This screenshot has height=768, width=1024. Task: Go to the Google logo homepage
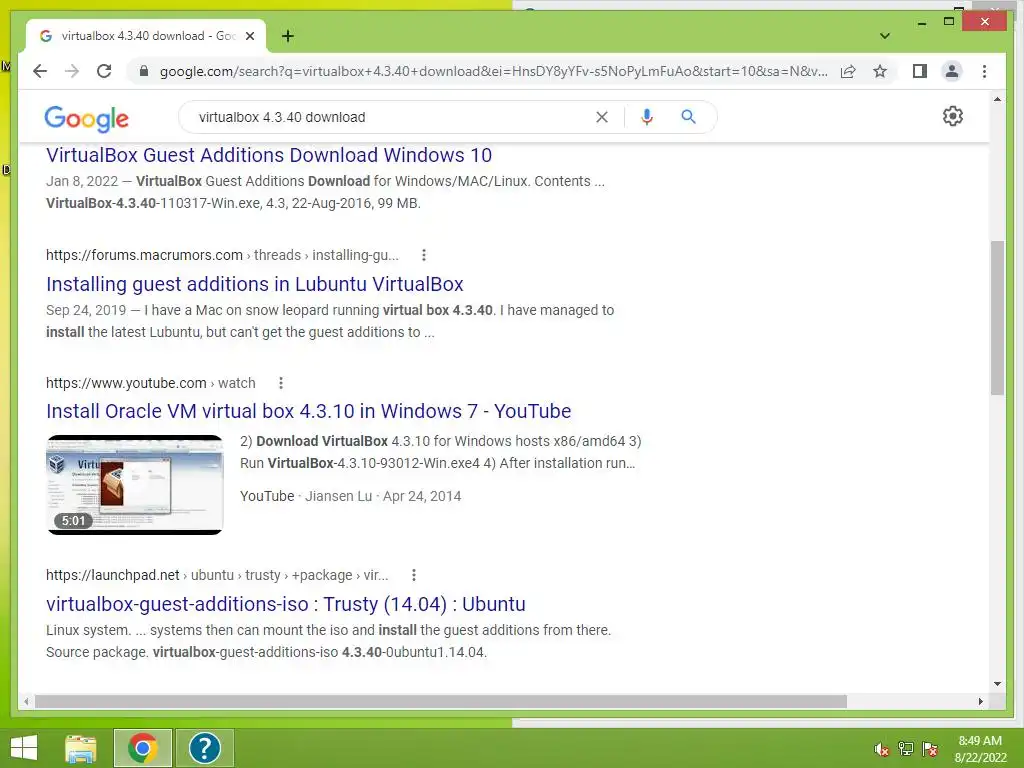pyautogui.click(x=86, y=118)
